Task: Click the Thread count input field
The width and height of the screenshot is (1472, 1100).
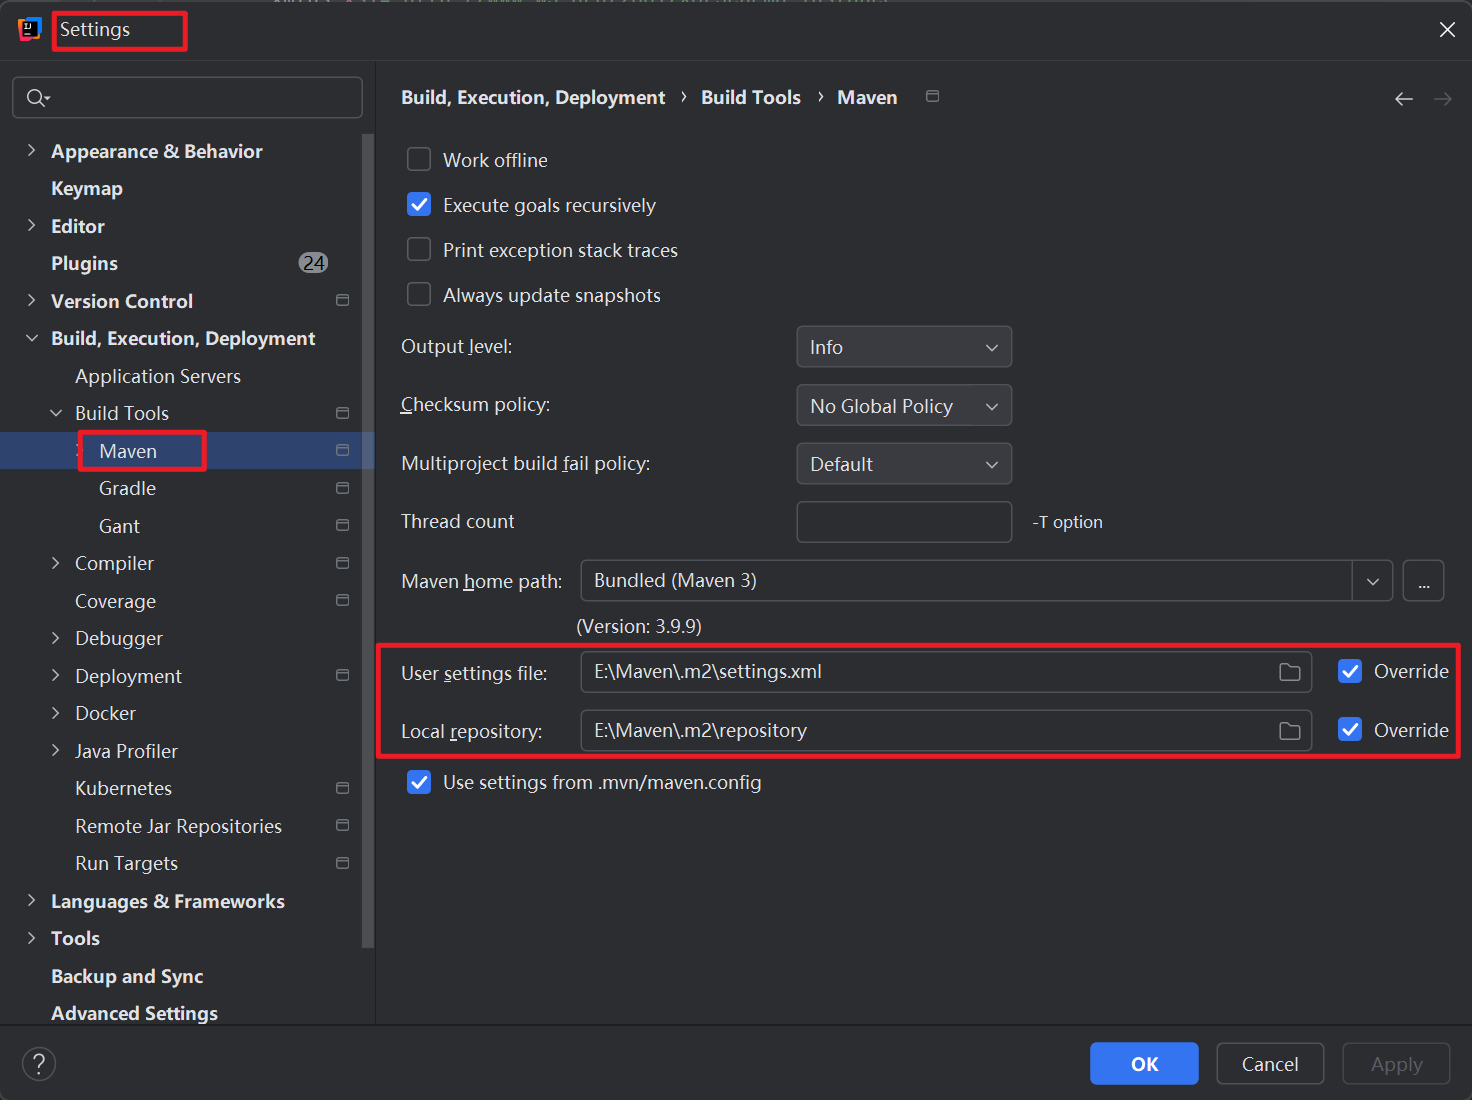Action: (x=904, y=522)
